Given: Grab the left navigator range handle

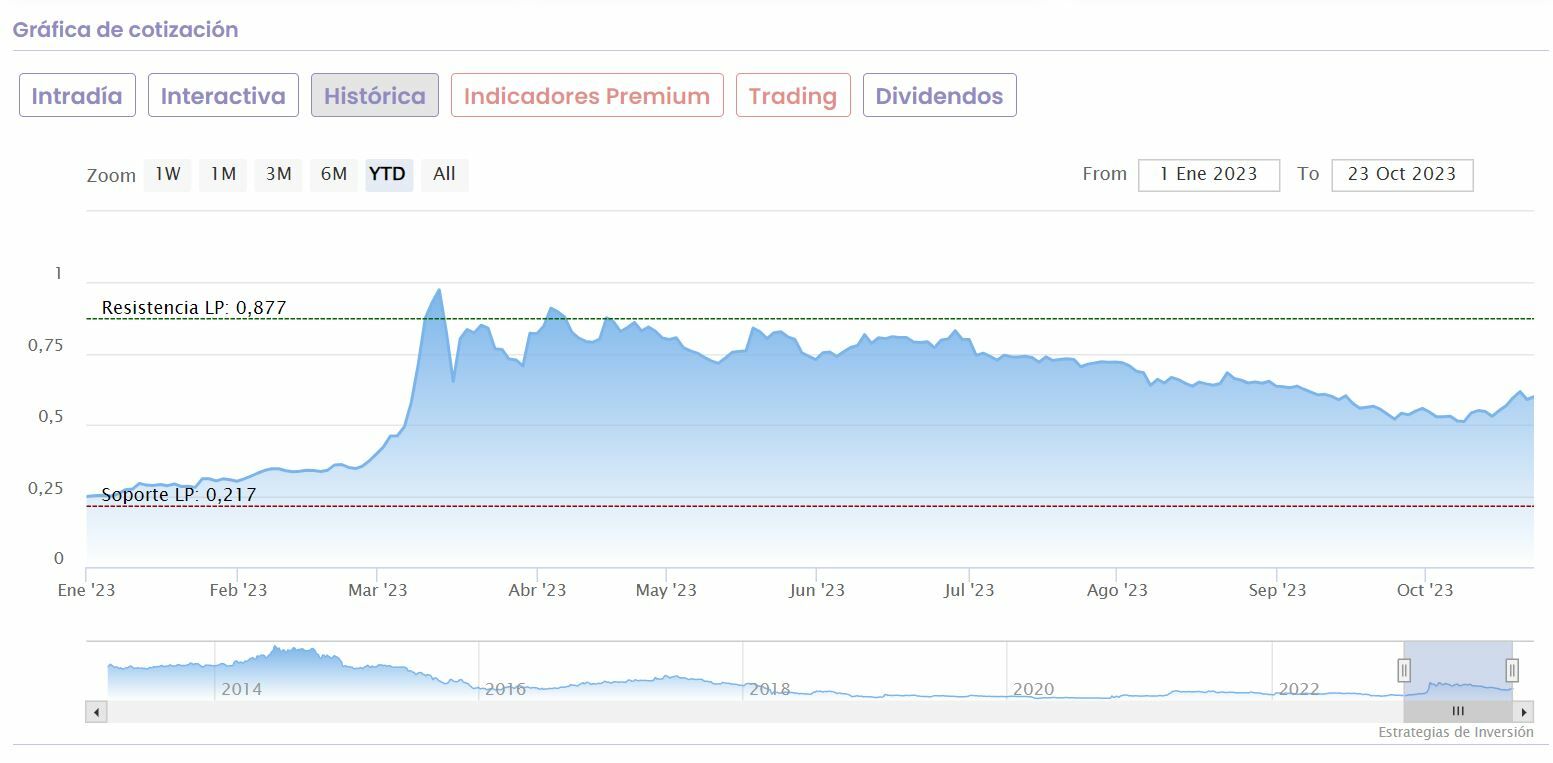Looking at the screenshot, I should [x=1404, y=670].
